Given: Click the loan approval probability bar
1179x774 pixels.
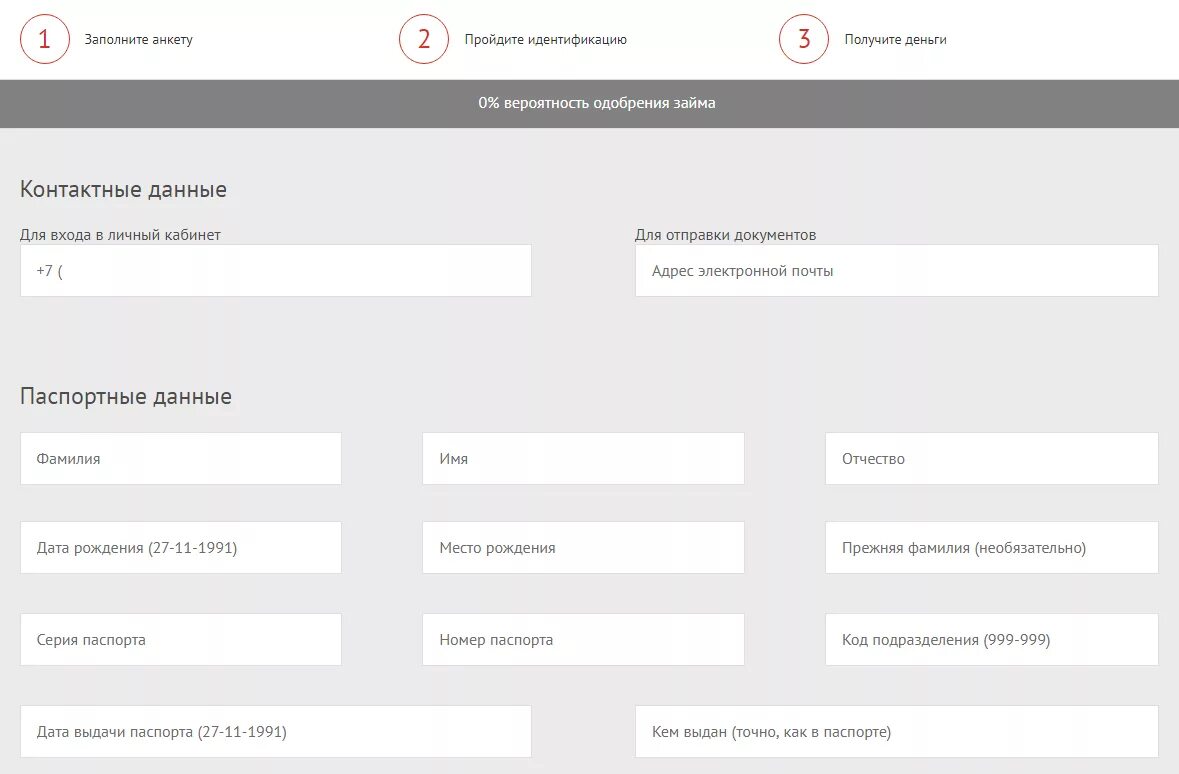Looking at the screenshot, I should pyautogui.click(x=590, y=103).
